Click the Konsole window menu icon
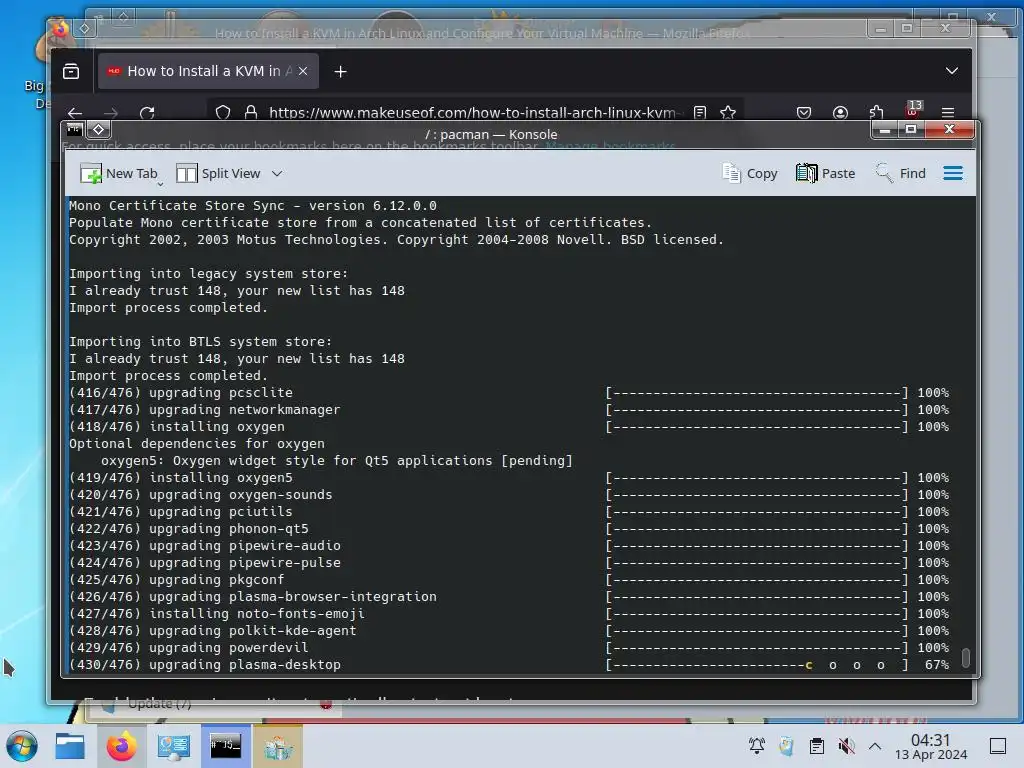The width and height of the screenshot is (1024, 768). (74, 129)
